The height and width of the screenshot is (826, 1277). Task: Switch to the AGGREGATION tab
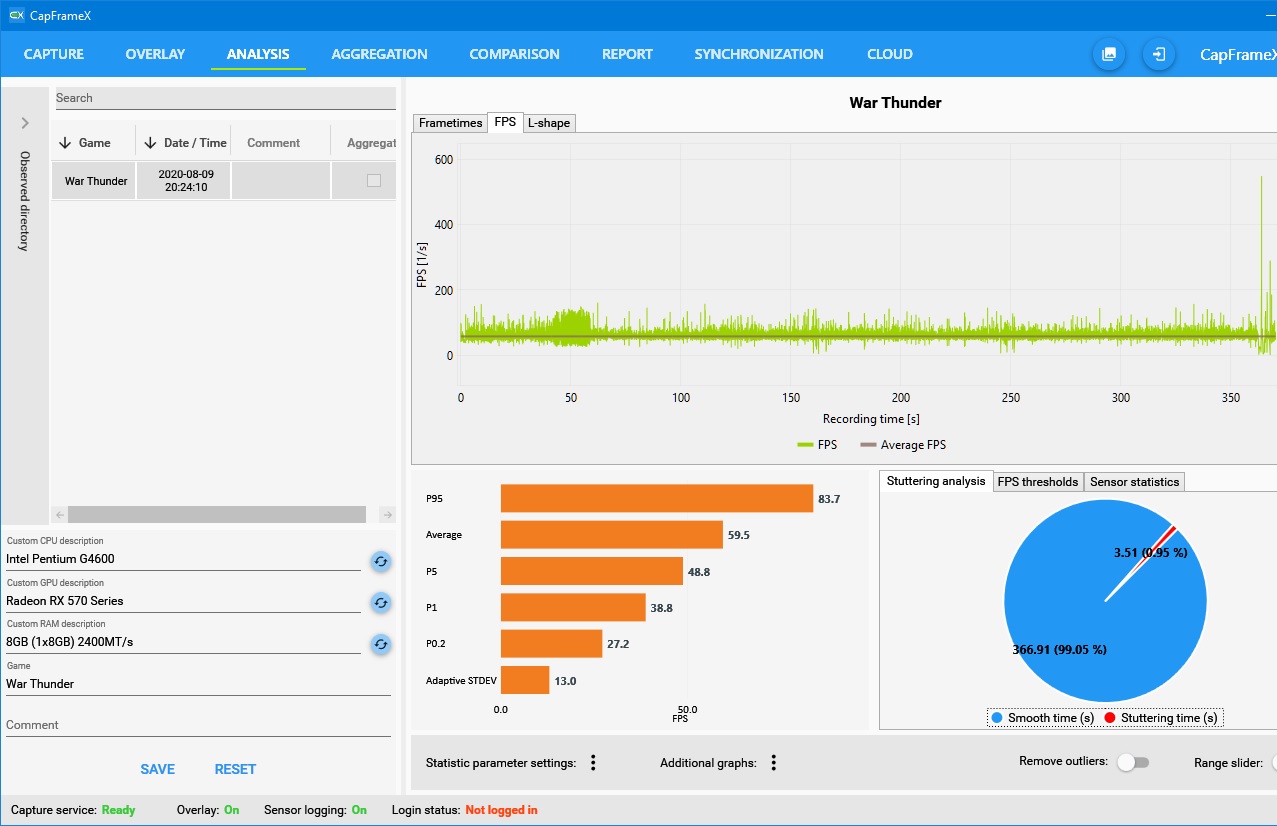click(x=379, y=54)
